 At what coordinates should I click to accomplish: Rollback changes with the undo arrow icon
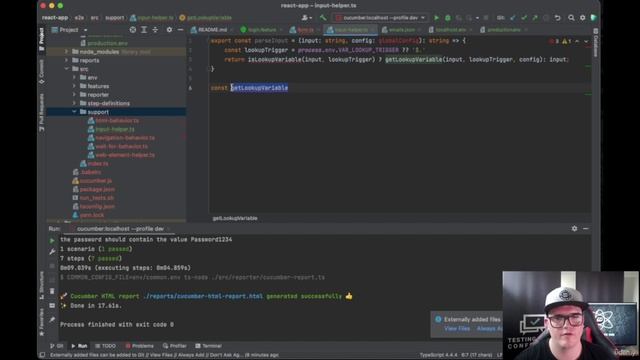click(x=558, y=18)
